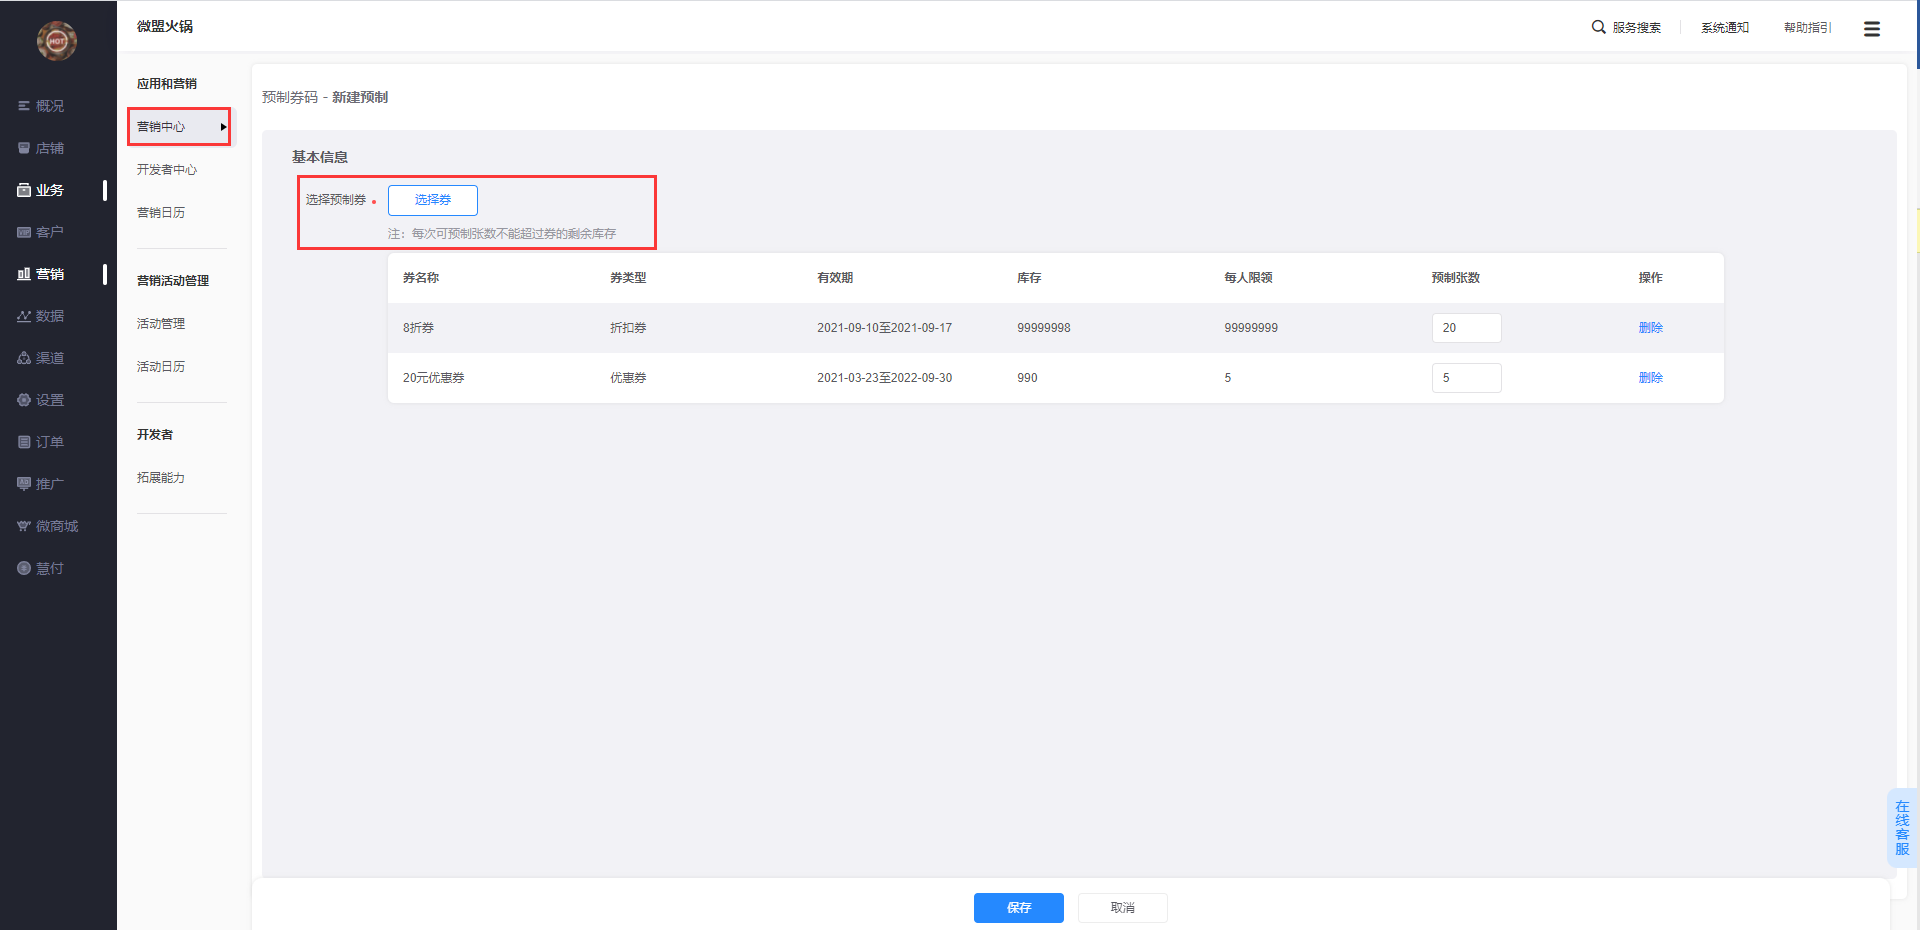Open the 微商城 sidebar icon
This screenshot has width=1920, height=930.
24,526
